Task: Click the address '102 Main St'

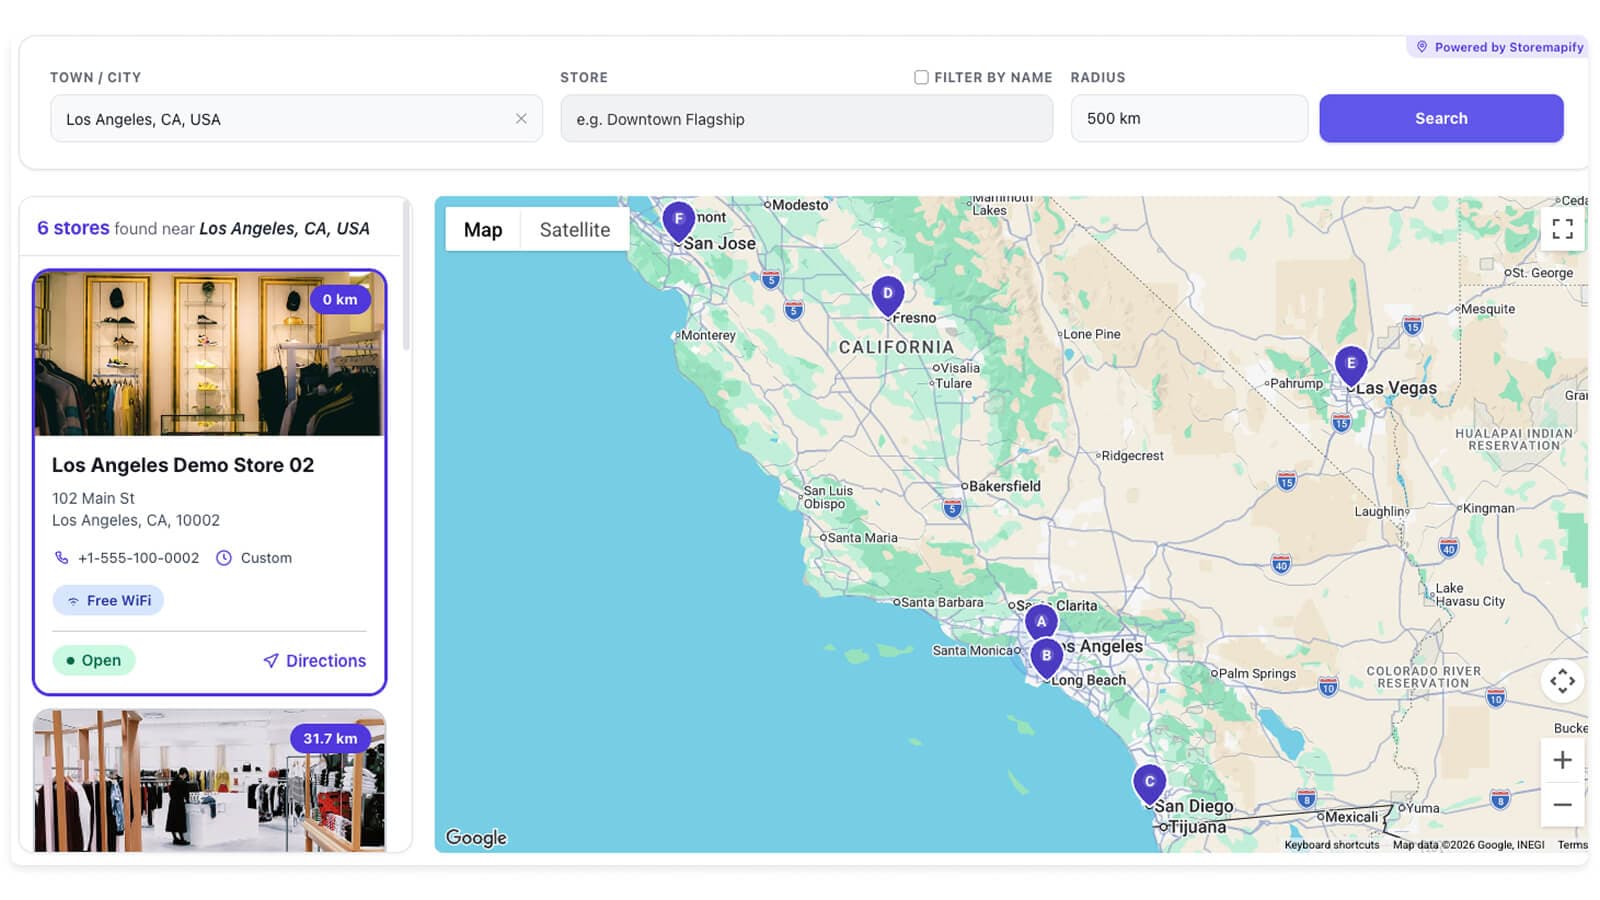Action: coord(93,498)
